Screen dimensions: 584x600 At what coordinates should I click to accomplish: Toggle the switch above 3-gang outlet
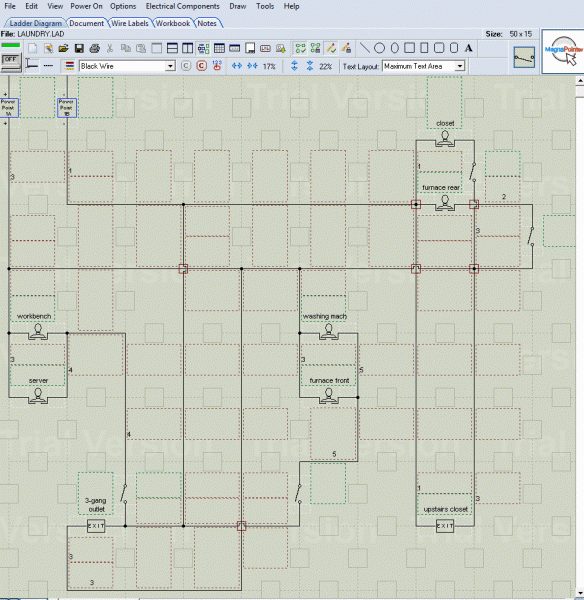coord(124,494)
